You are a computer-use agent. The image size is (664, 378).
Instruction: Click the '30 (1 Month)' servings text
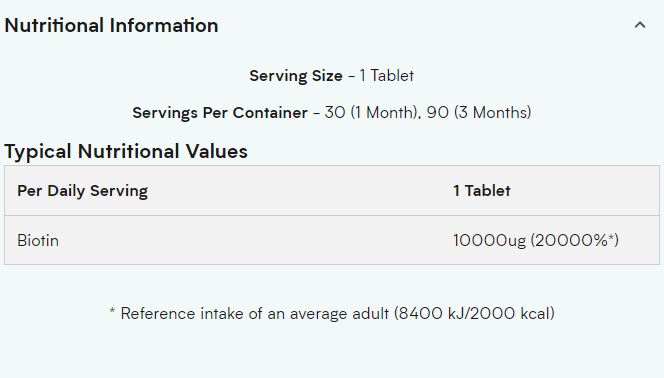[371, 113]
